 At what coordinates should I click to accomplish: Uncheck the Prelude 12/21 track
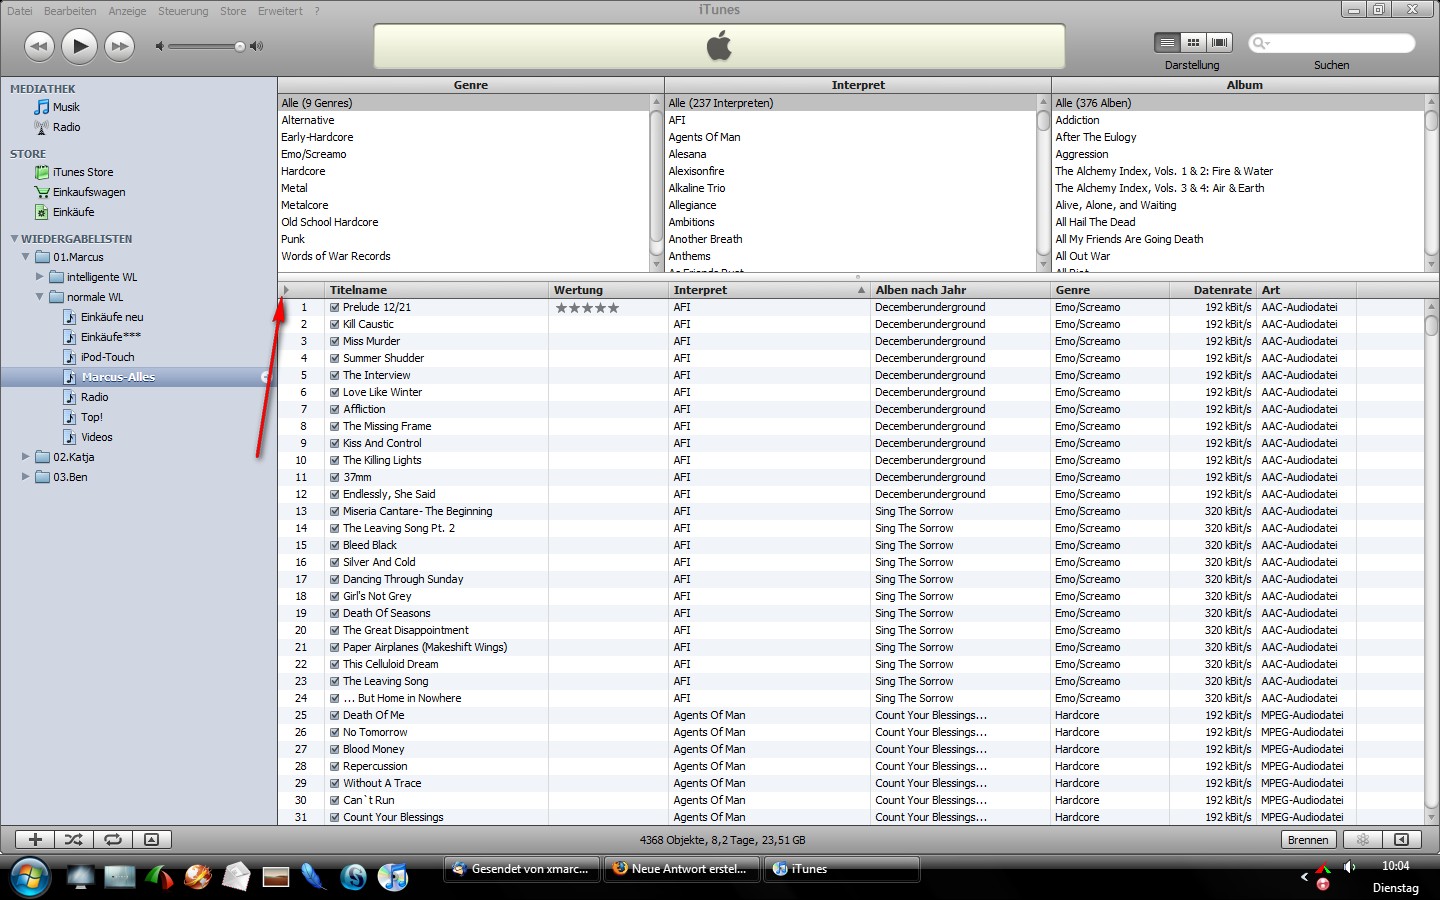(x=335, y=308)
